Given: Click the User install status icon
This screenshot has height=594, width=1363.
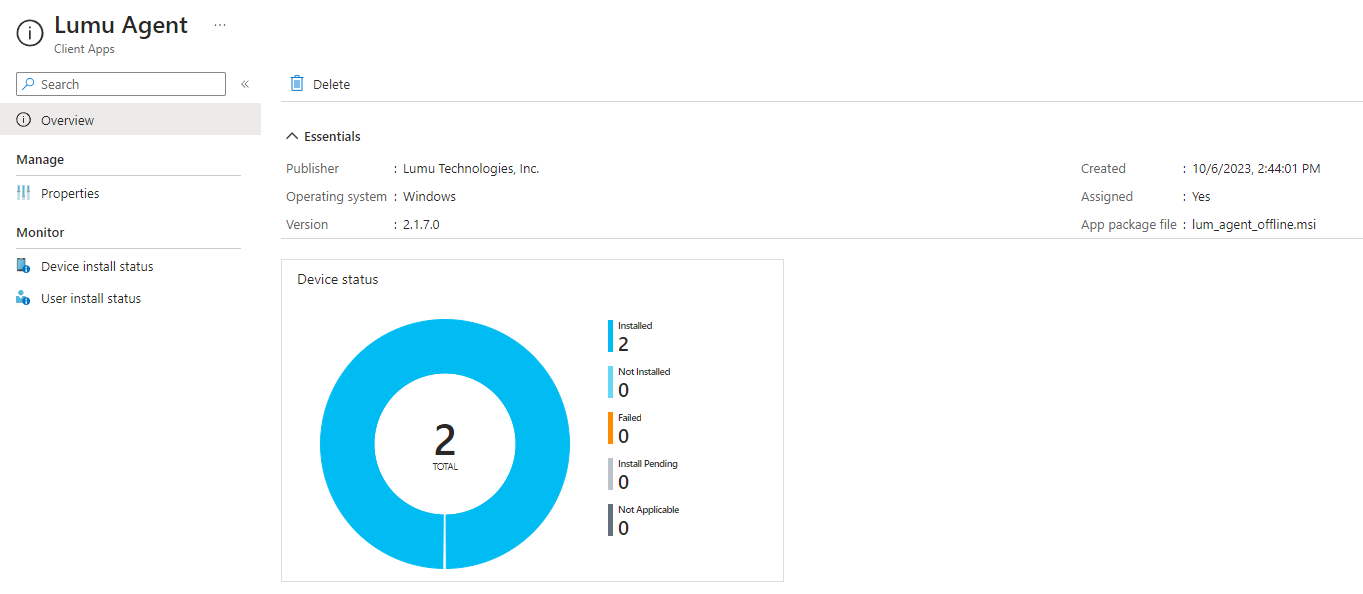Looking at the screenshot, I should pos(24,298).
